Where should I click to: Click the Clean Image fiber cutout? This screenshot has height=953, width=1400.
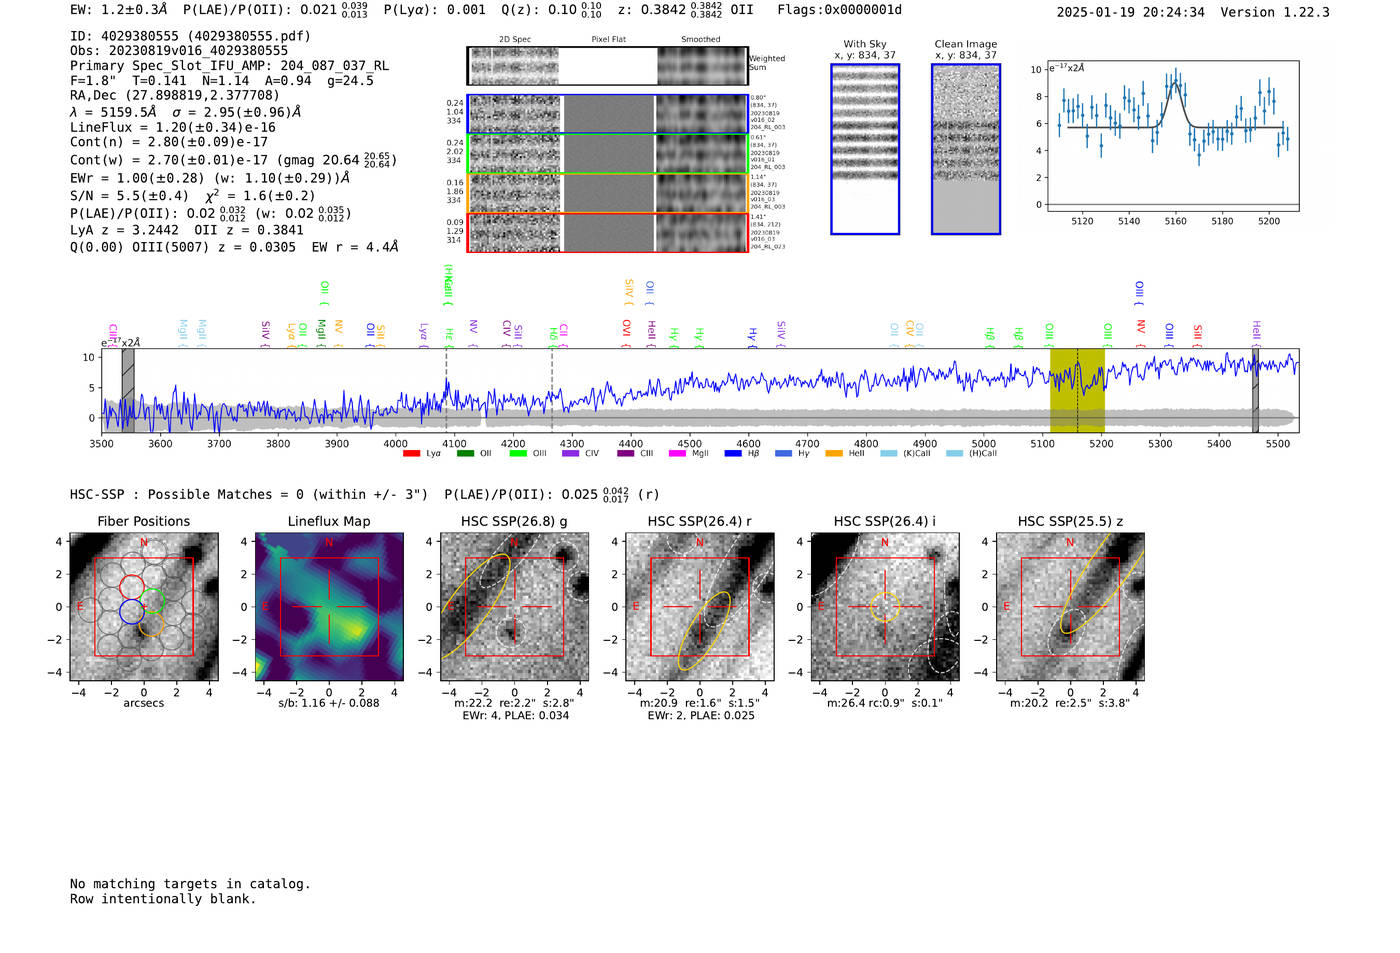point(966,149)
